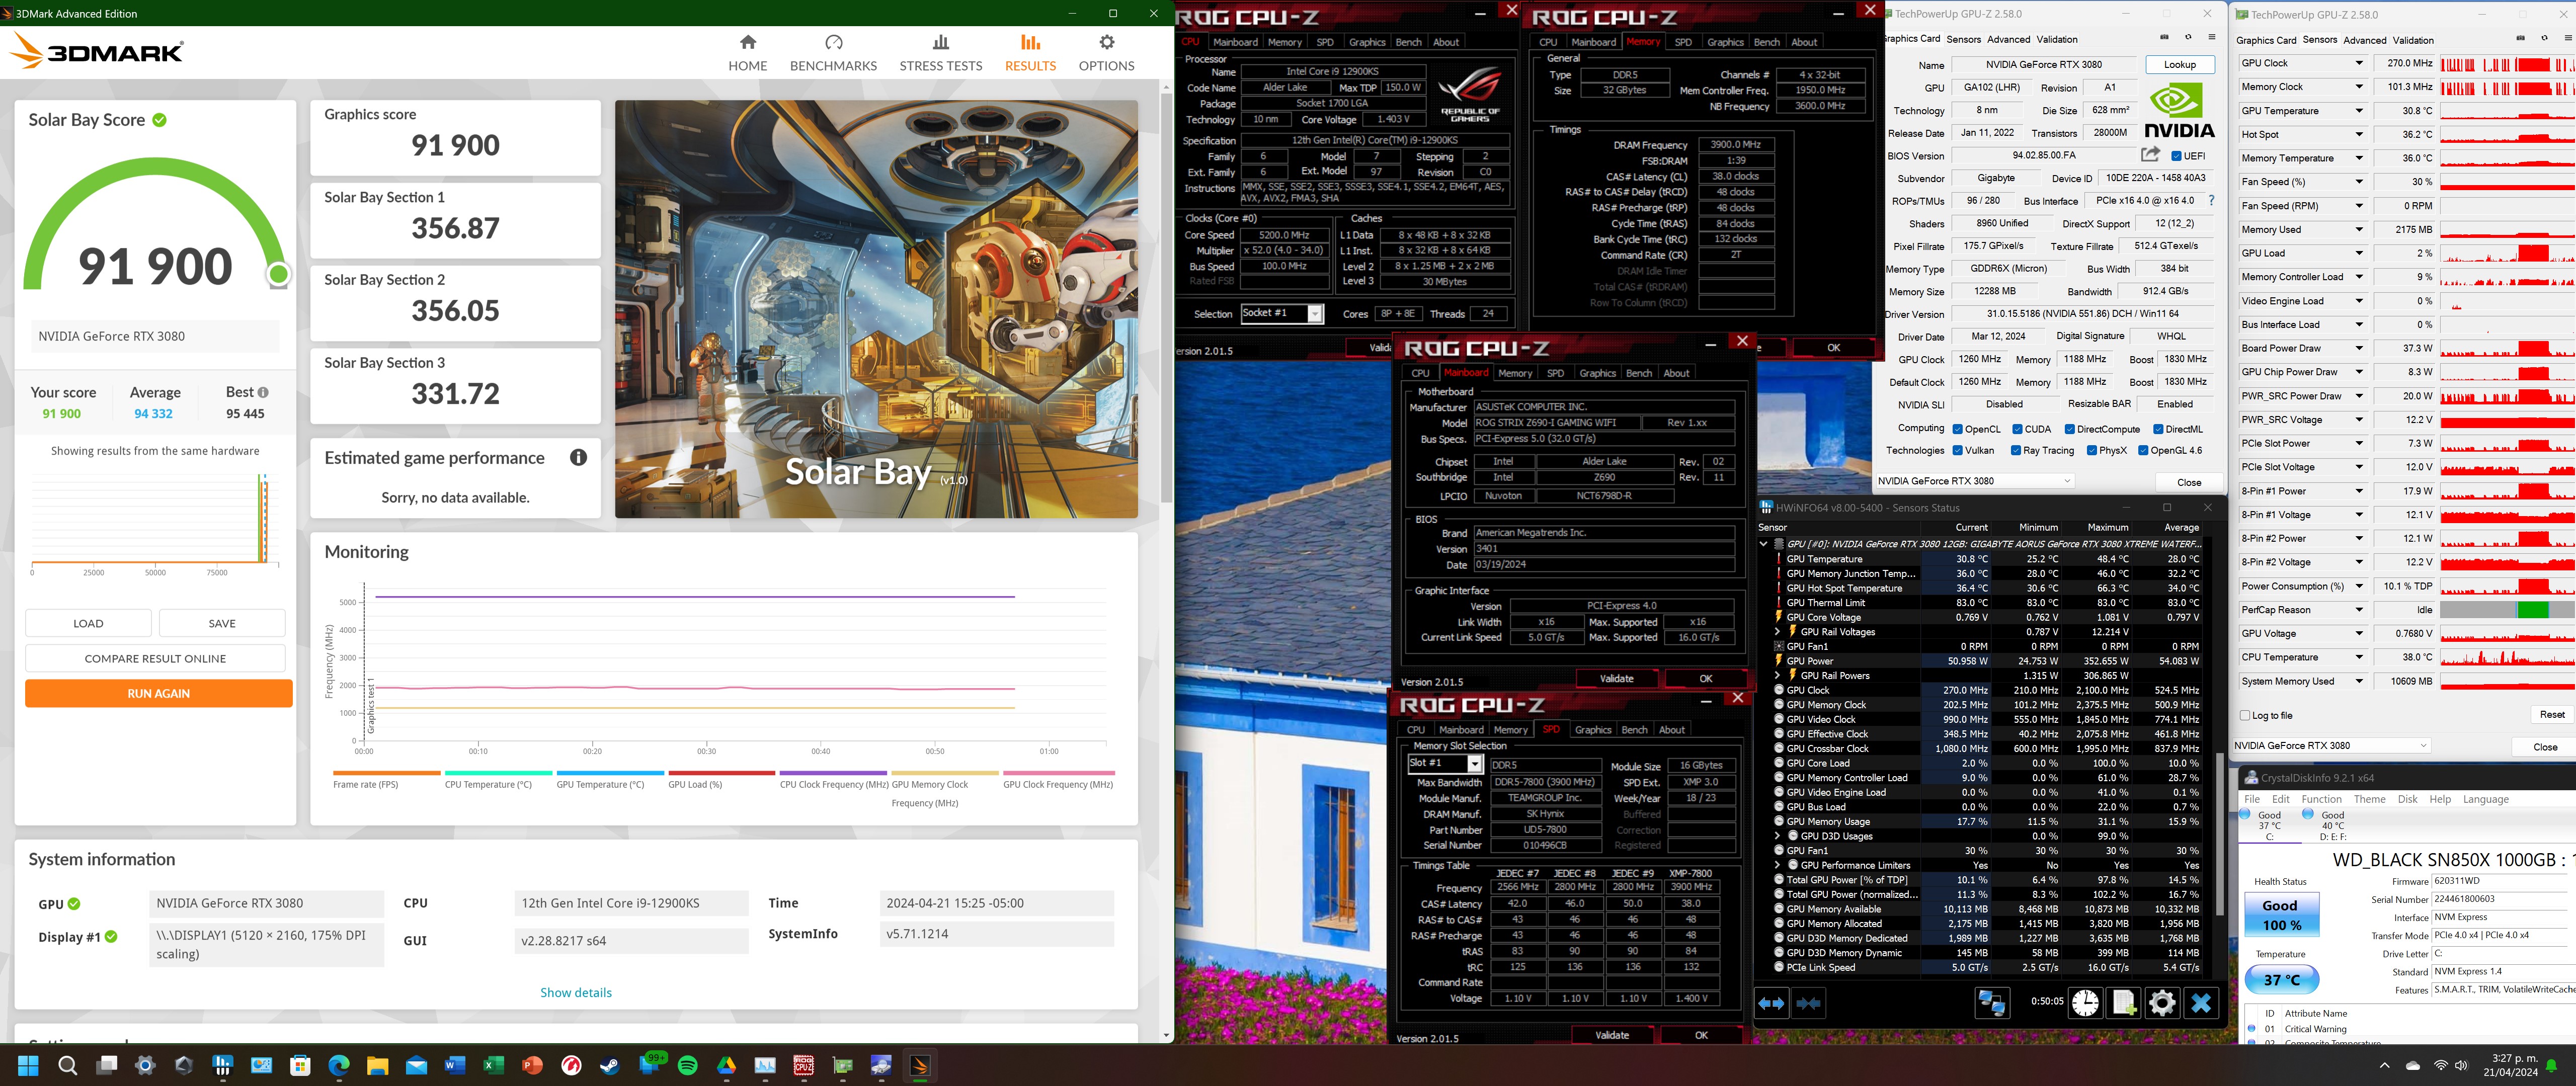2576x1086 pixels.
Task: Open HWiNFO sensor settings gear icon
Action: click(x=2162, y=1003)
